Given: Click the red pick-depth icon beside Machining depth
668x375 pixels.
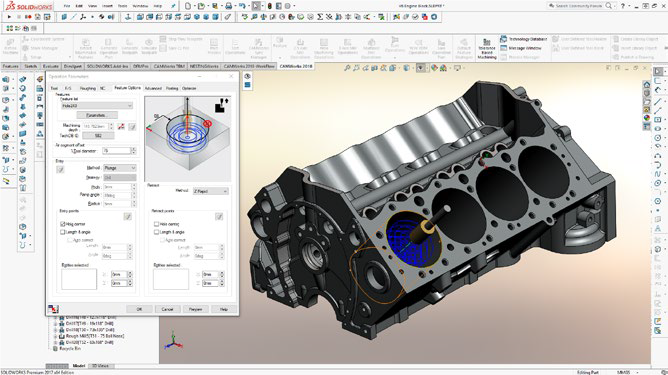Looking at the screenshot, I should point(121,127).
